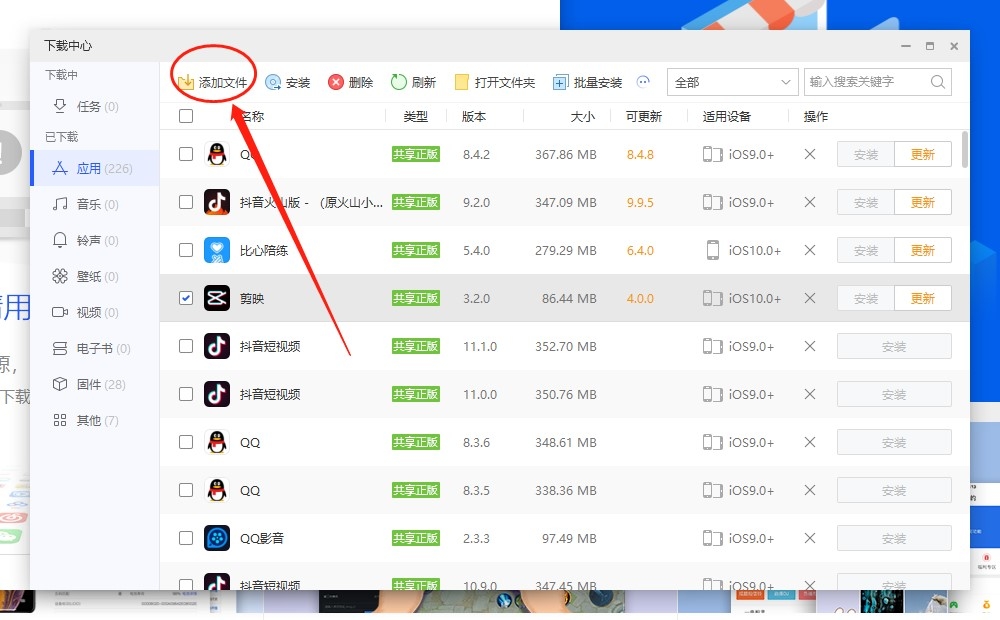Expand the 全部 filter dropdown

[732, 82]
